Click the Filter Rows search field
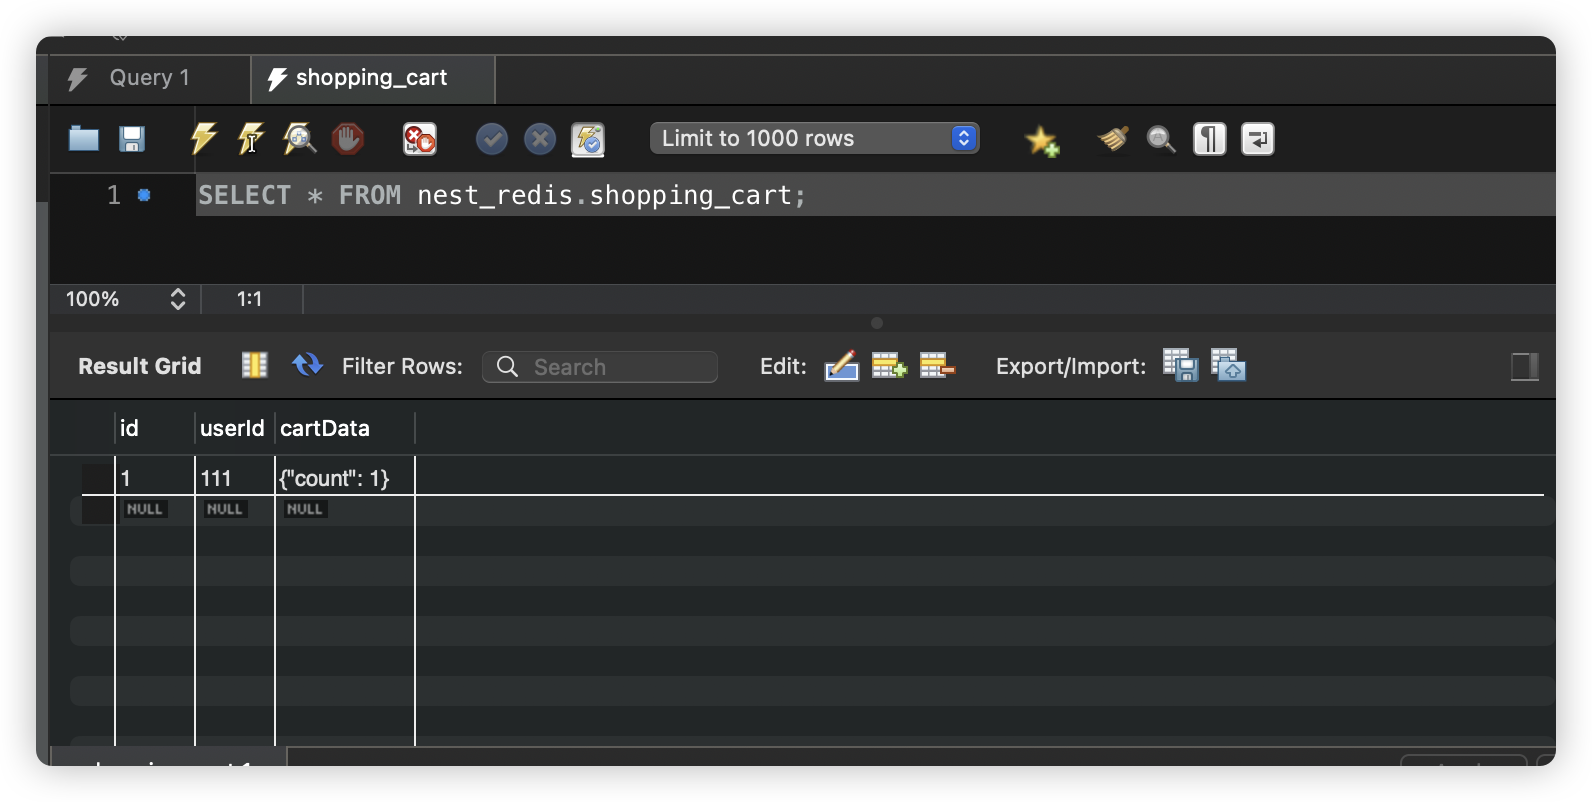Viewport: 1592px width, 802px height. point(610,367)
